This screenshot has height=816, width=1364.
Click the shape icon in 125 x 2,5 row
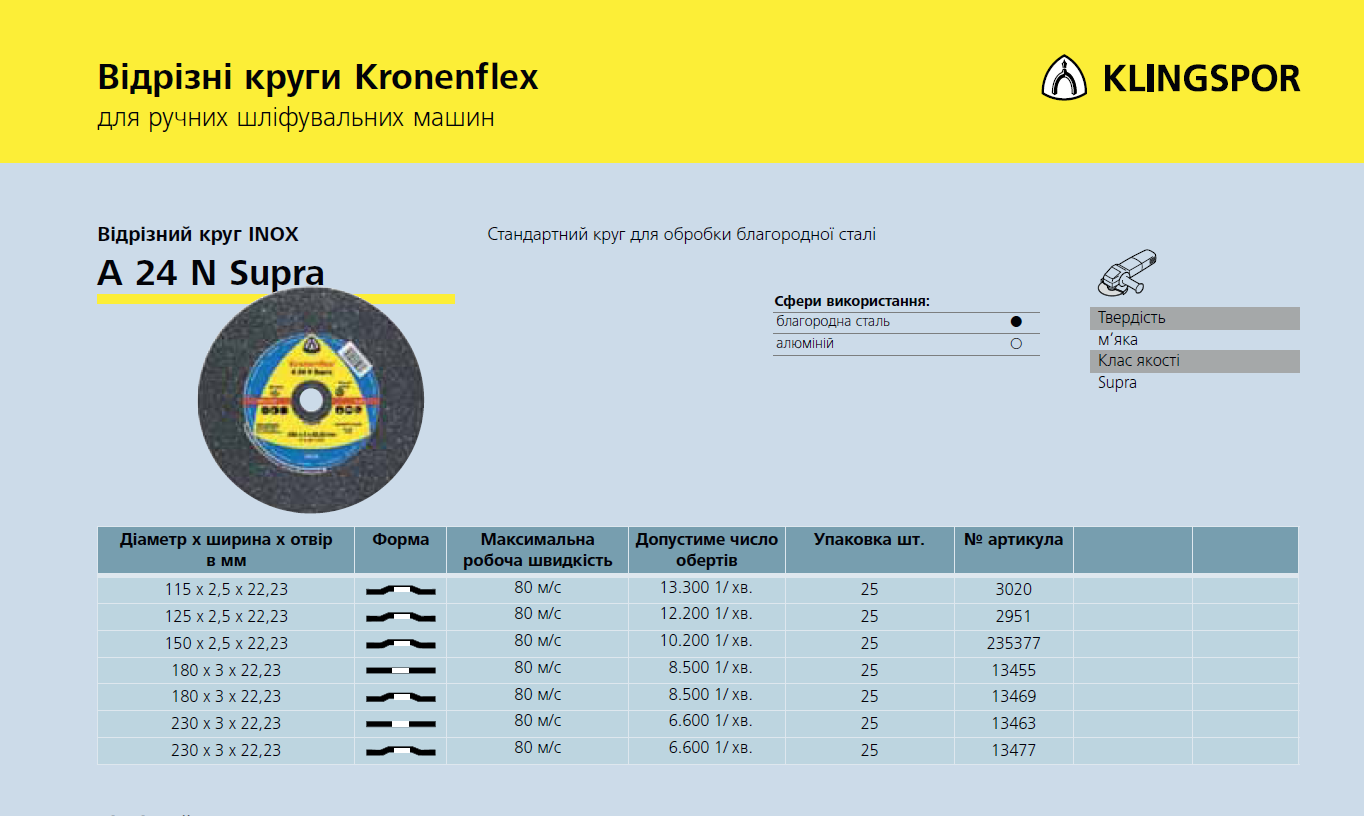(401, 617)
